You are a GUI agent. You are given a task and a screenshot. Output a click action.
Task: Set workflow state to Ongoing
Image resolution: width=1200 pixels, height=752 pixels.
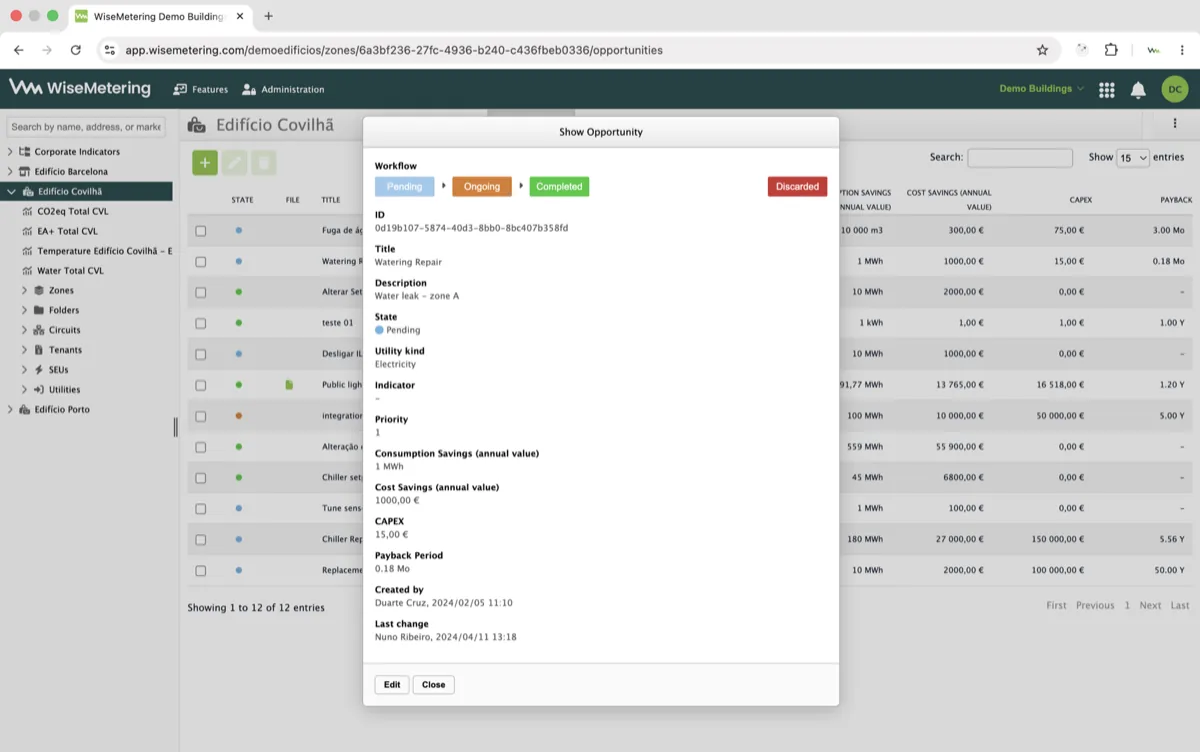click(482, 186)
